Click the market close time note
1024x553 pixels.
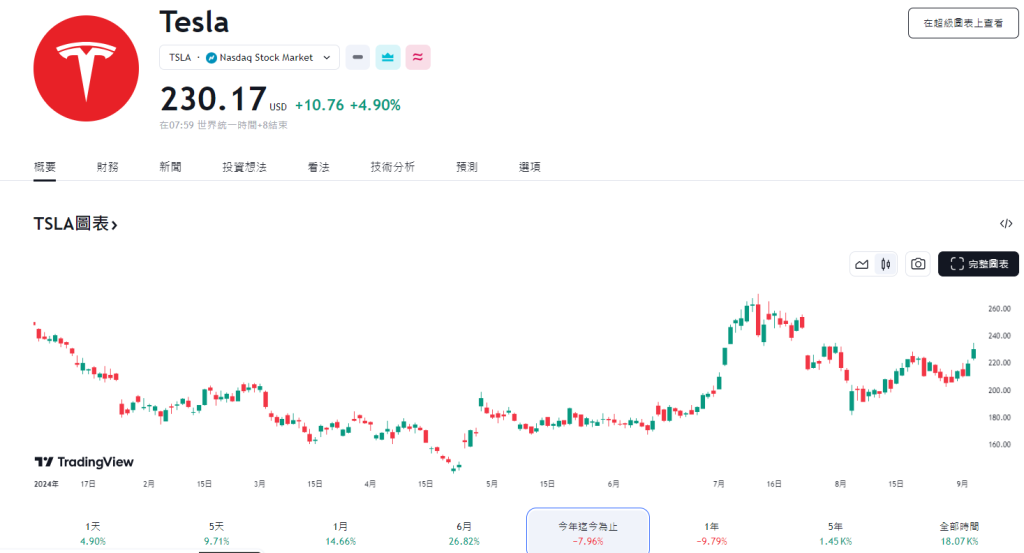click(x=223, y=125)
